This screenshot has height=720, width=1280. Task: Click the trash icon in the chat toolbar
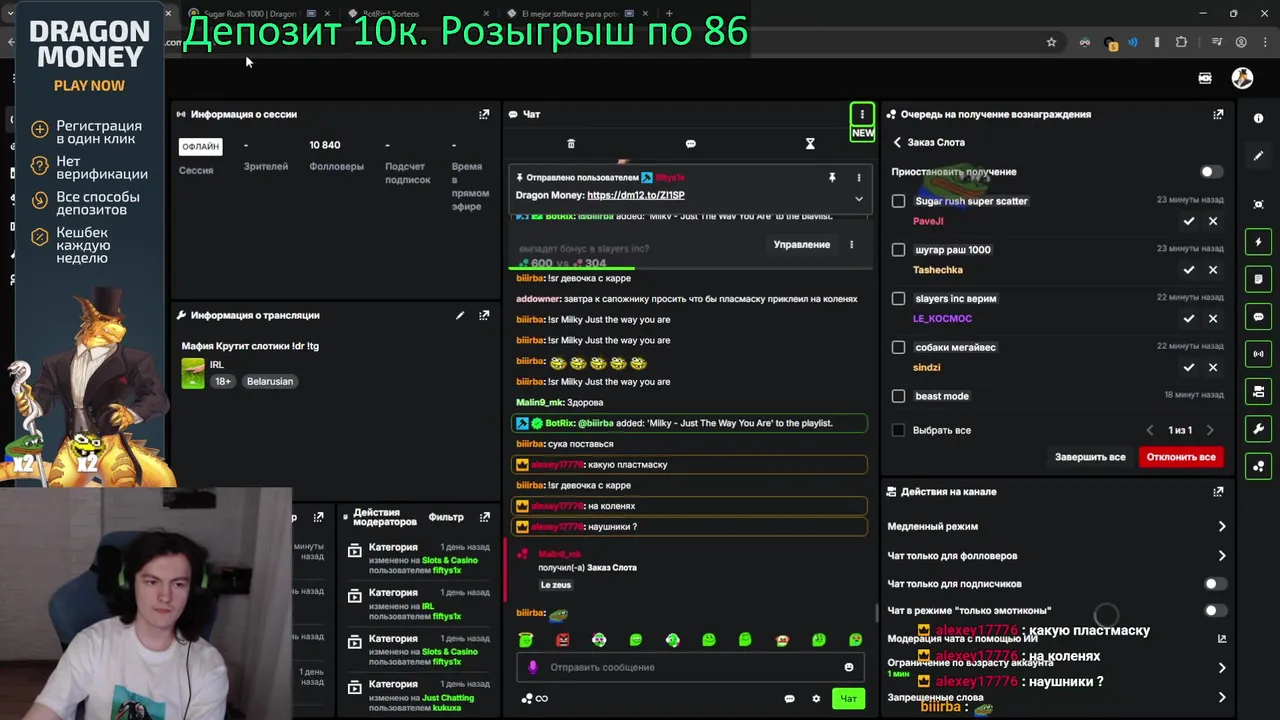coord(571,144)
